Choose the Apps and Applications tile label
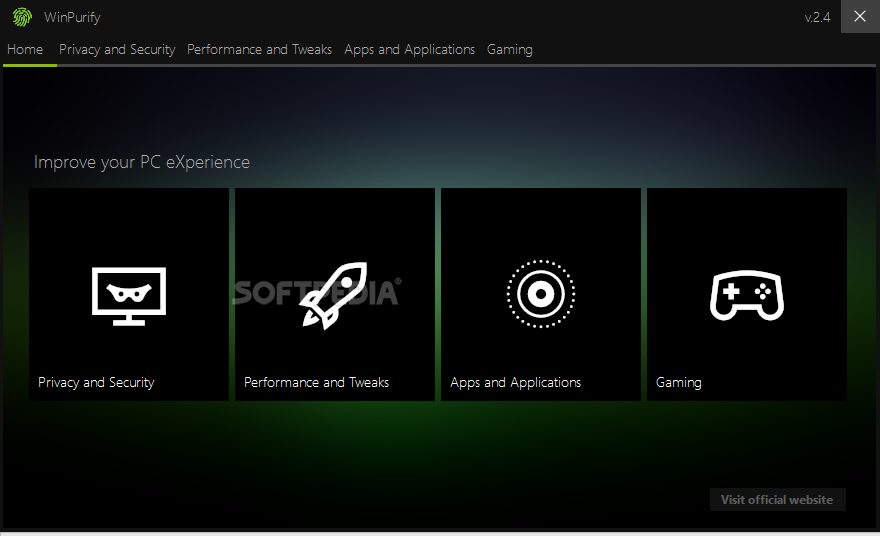The height and width of the screenshot is (536, 880). (515, 382)
